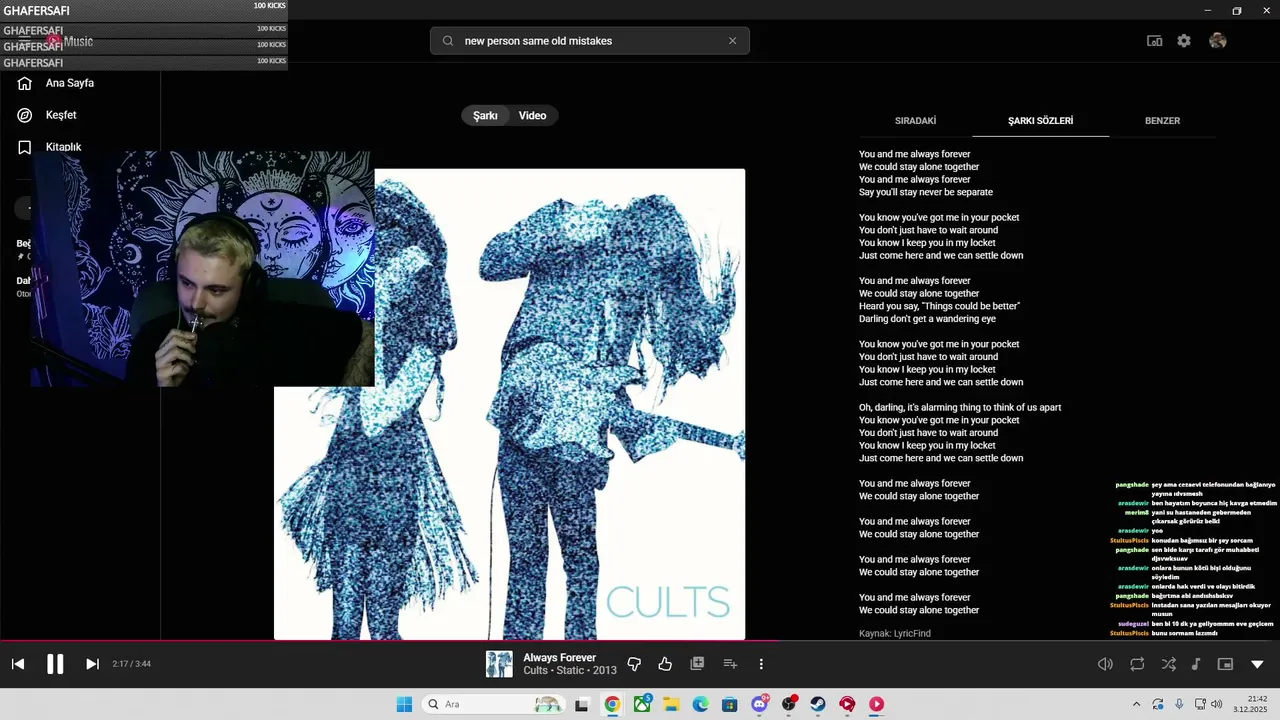Save the song to library
1280x720 pixels.
(x=698, y=664)
